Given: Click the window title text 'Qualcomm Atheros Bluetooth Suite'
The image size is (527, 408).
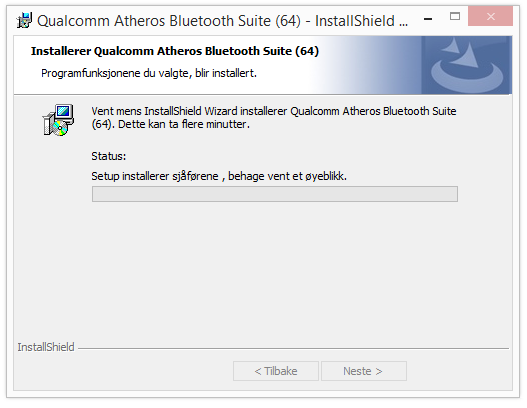Looking at the screenshot, I should point(154,21).
